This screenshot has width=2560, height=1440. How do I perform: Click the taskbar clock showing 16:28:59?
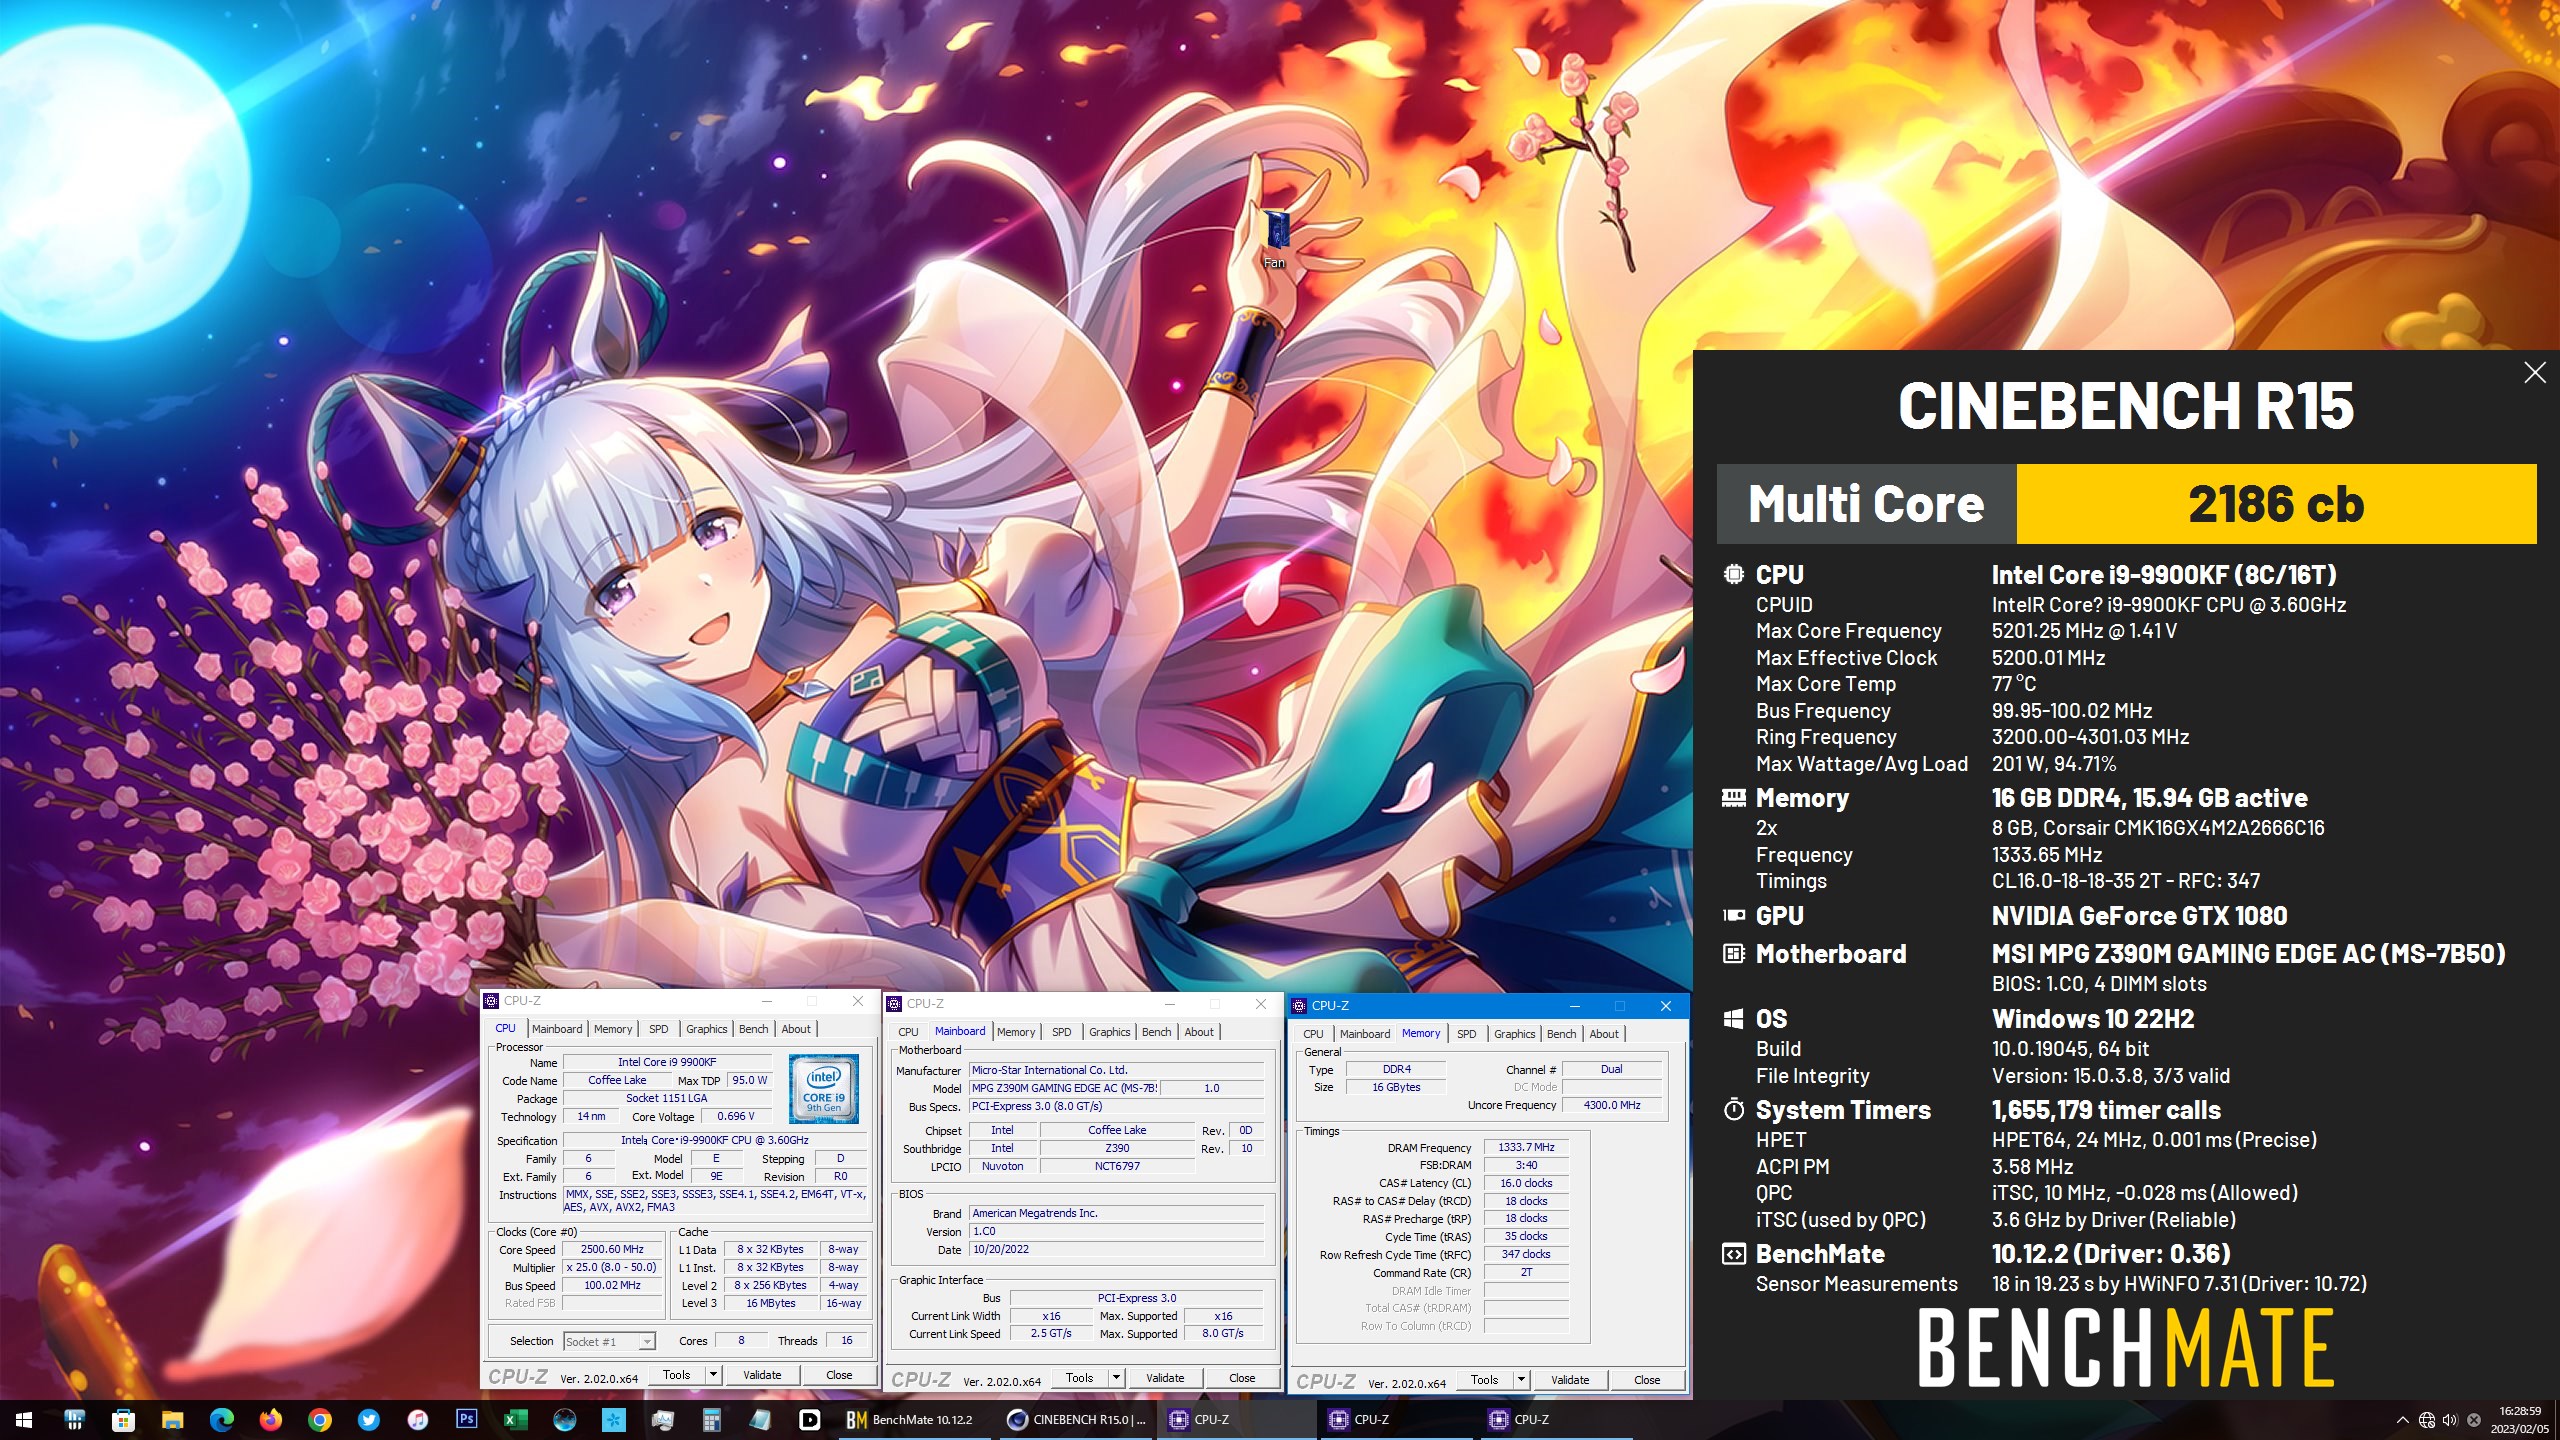(2519, 1419)
